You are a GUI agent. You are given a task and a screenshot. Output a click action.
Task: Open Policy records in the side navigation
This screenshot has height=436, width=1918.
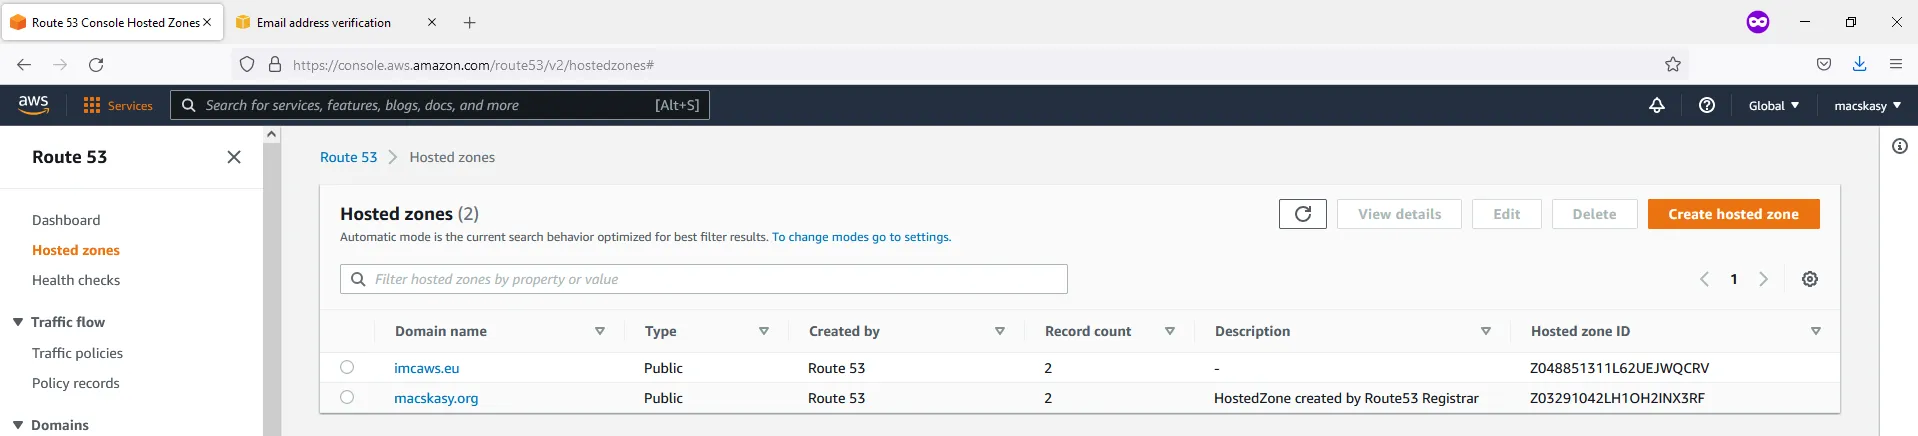coord(75,383)
